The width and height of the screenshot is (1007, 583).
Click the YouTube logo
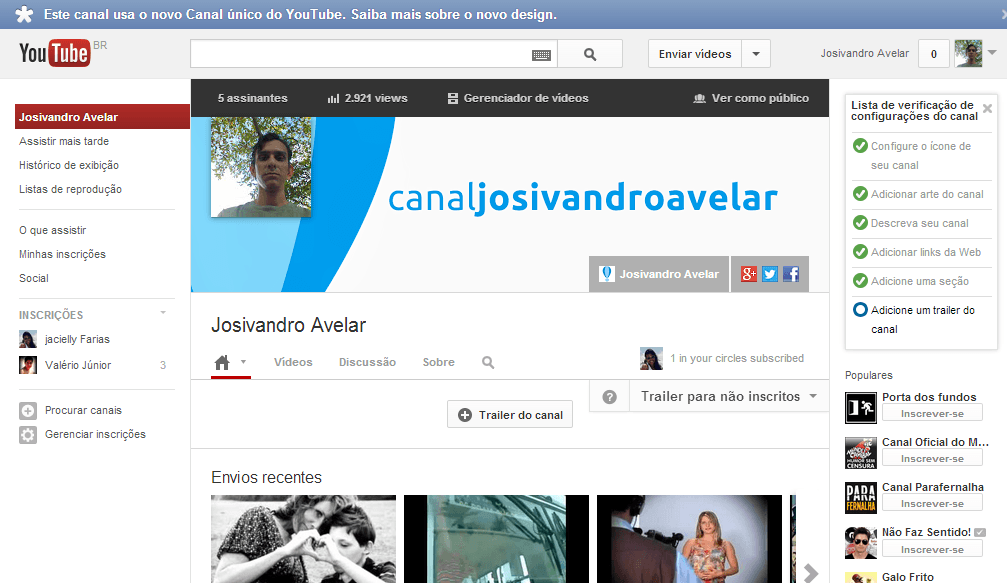(x=55, y=53)
